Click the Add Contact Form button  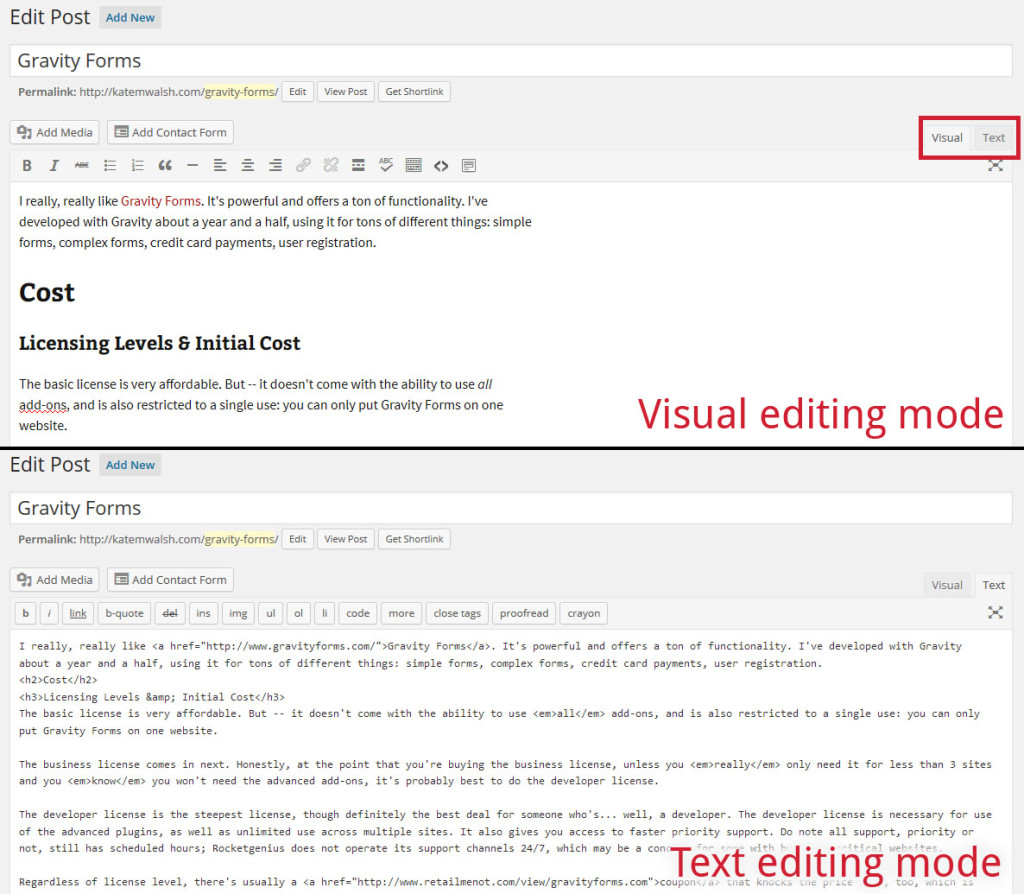click(170, 131)
